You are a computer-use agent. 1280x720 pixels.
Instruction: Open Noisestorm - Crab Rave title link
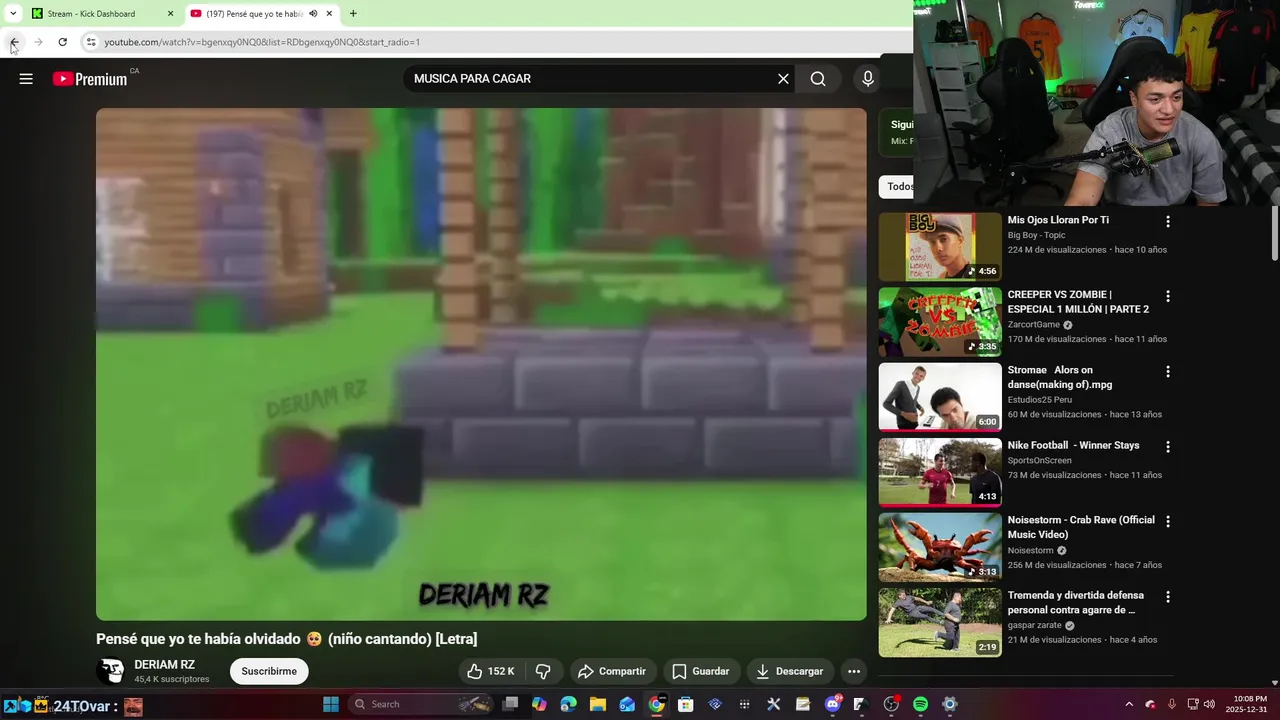(x=1081, y=527)
